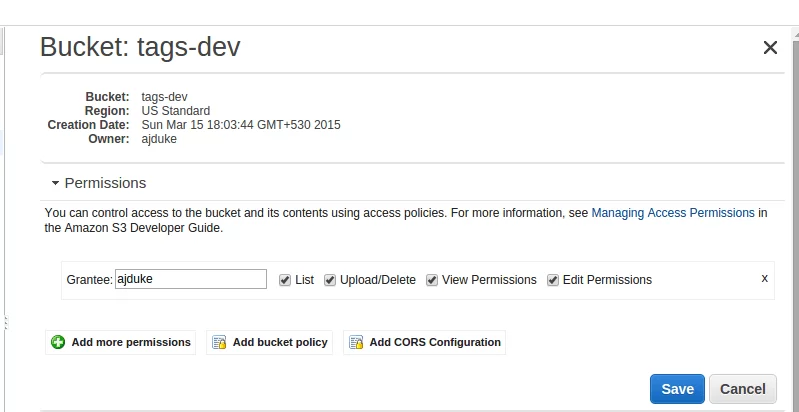This screenshot has height=412, width=799.
Task: Toggle the List permission checkbox
Action: click(285, 280)
